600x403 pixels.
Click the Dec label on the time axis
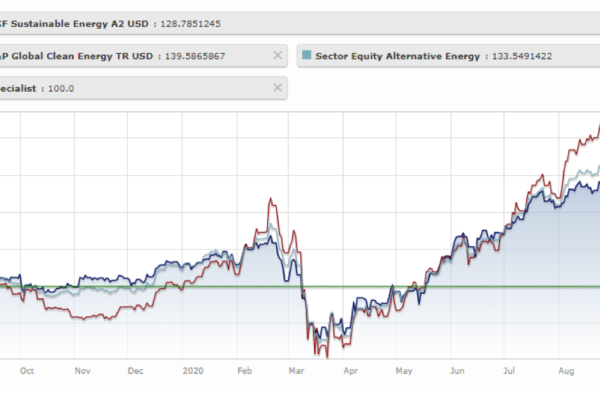(x=135, y=370)
